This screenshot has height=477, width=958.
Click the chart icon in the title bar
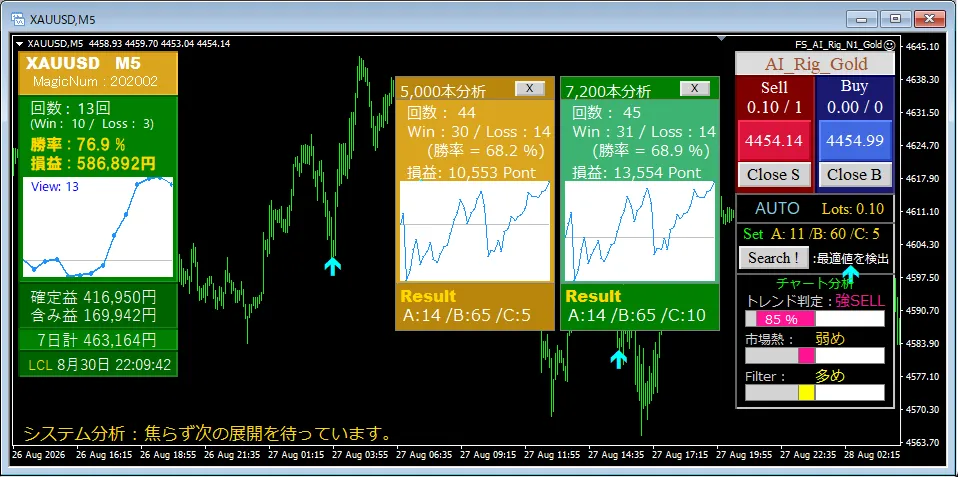pyautogui.click(x=18, y=20)
